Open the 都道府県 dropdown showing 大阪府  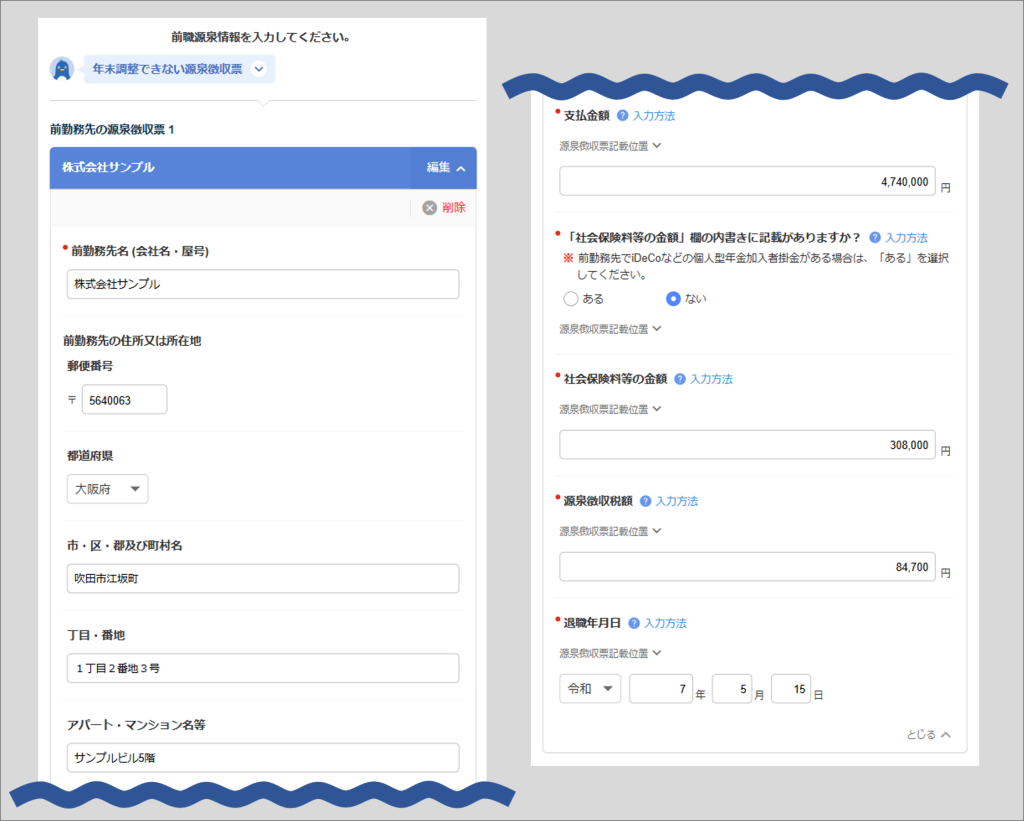pyautogui.click(x=107, y=489)
